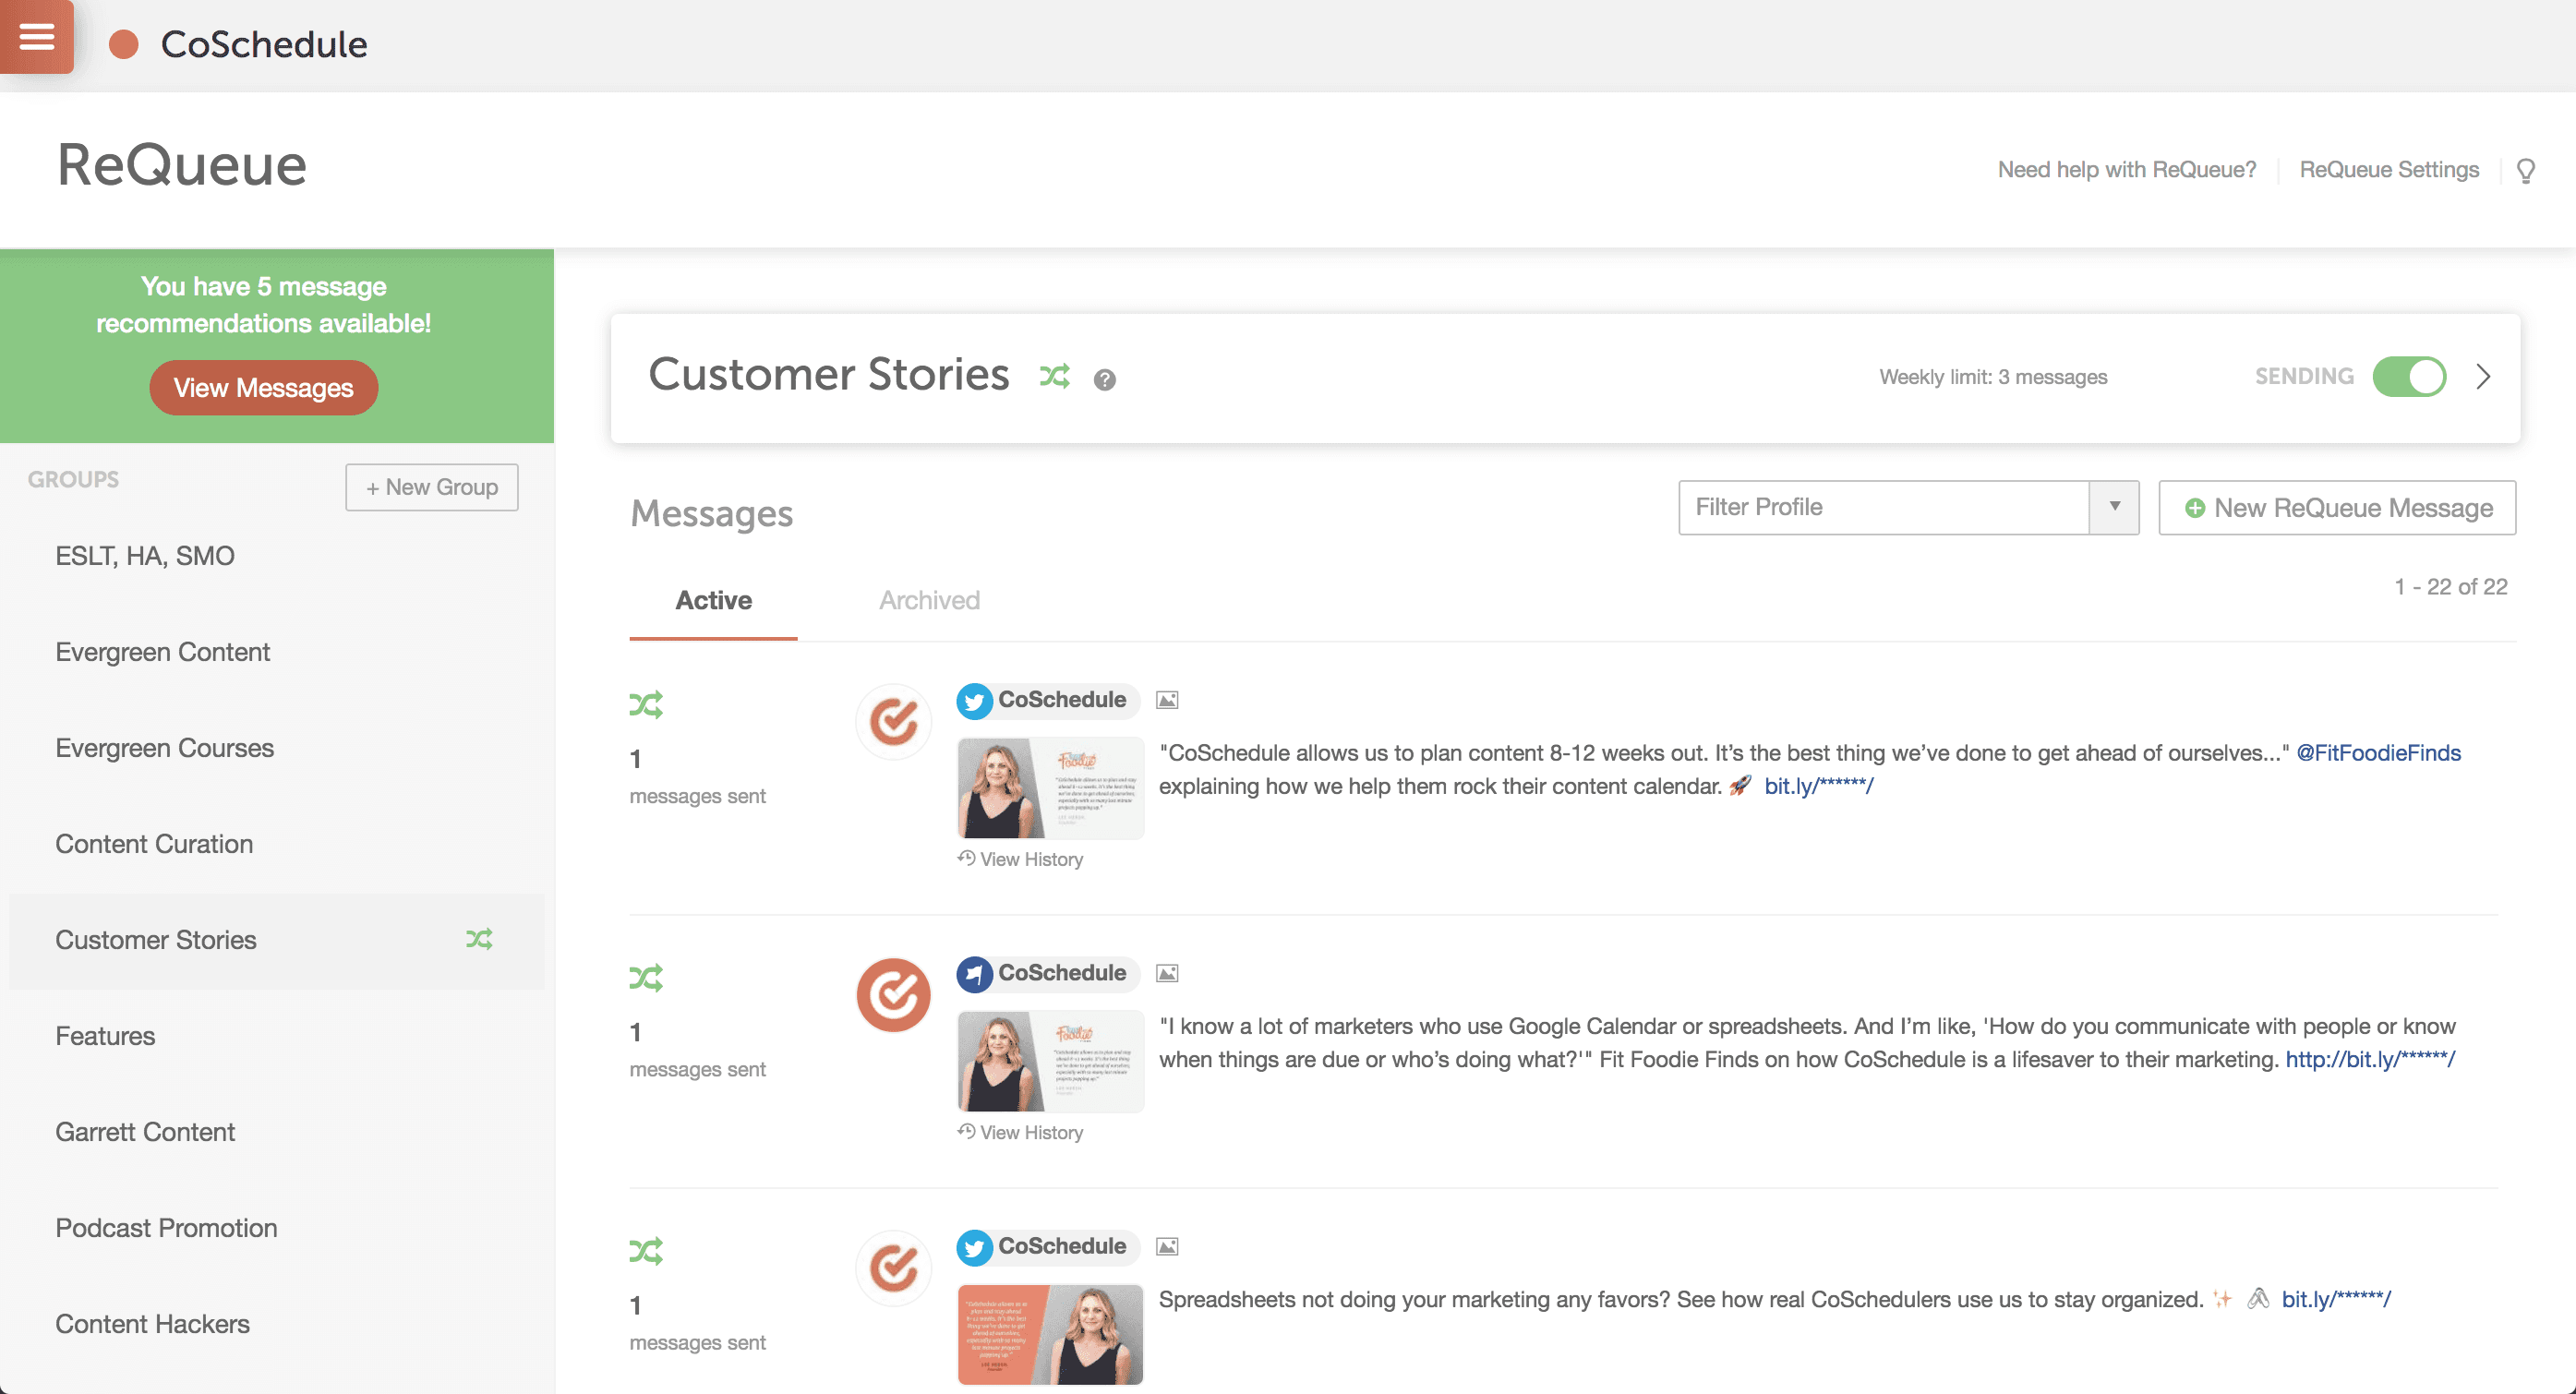Click CoSchedule profile name on FitFoodieFinds message
2576x1394 pixels.
point(1062,700)
